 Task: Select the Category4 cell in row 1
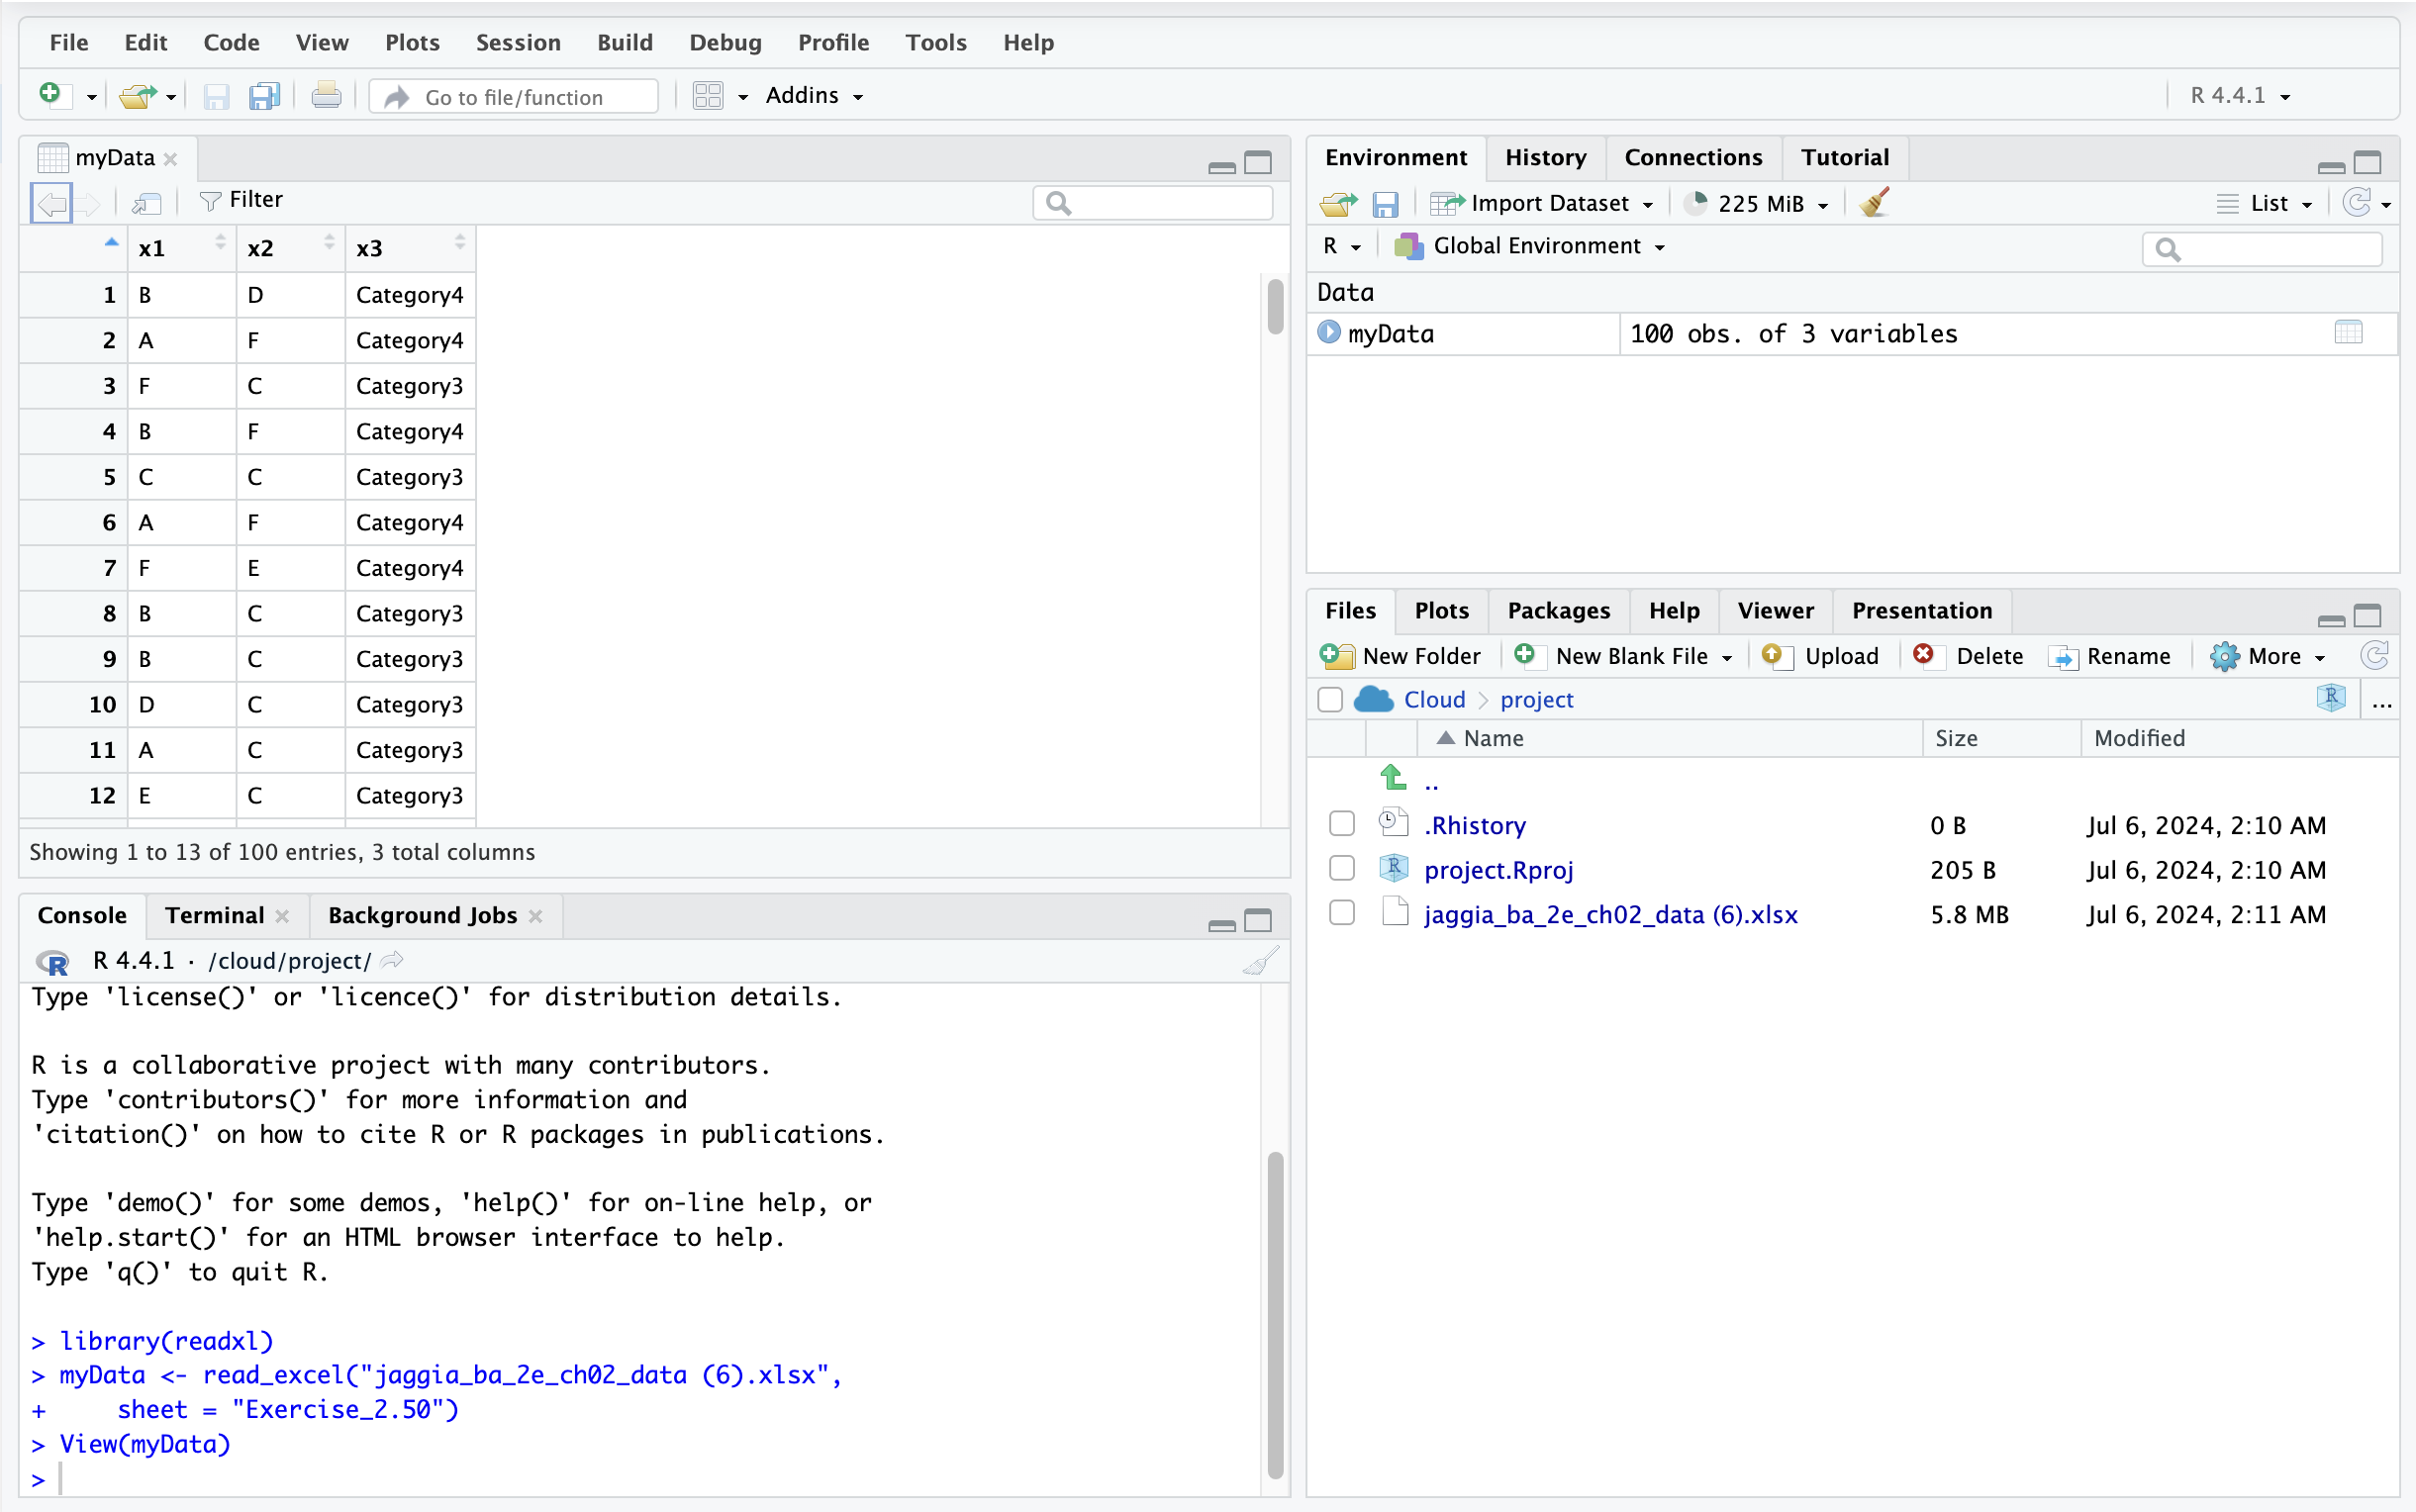[x=410, y=295]
